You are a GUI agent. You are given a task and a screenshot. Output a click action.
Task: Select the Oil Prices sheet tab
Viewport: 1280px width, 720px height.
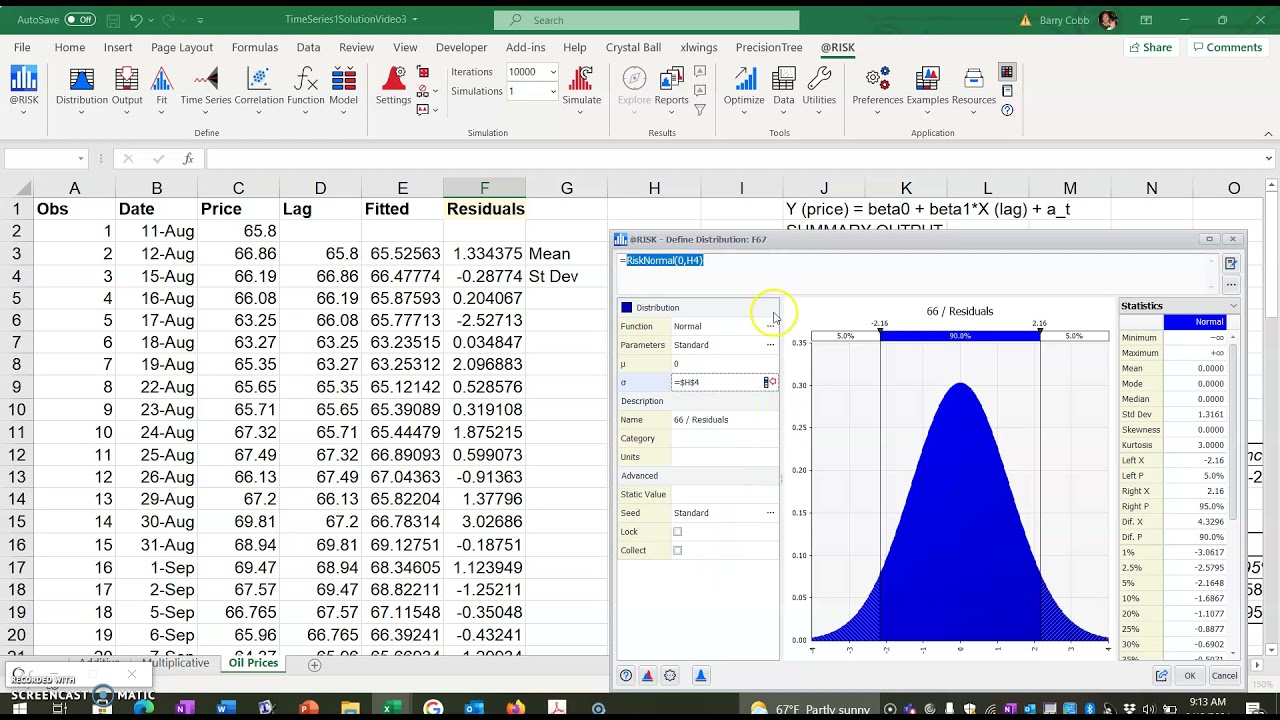pyautogui.click(x=253, y=663)
